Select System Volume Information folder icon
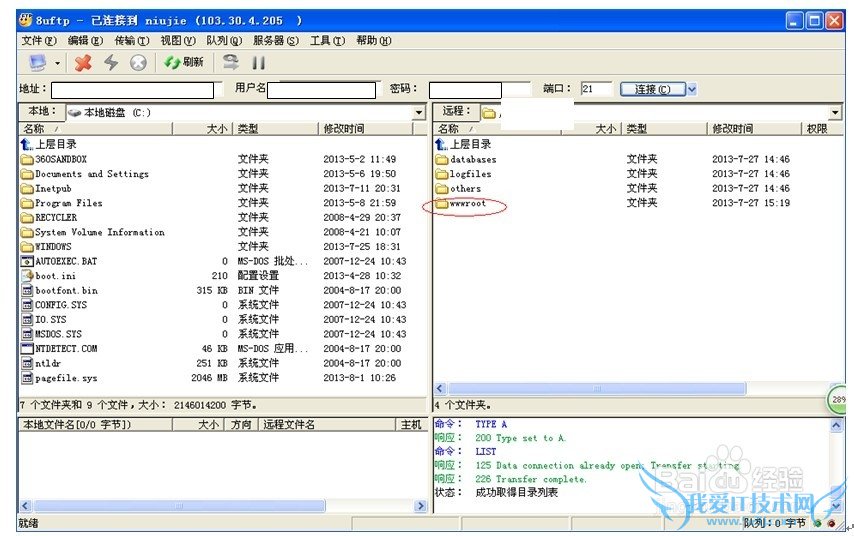Screen dimensions: 854x536 click(x=27, y=233)
